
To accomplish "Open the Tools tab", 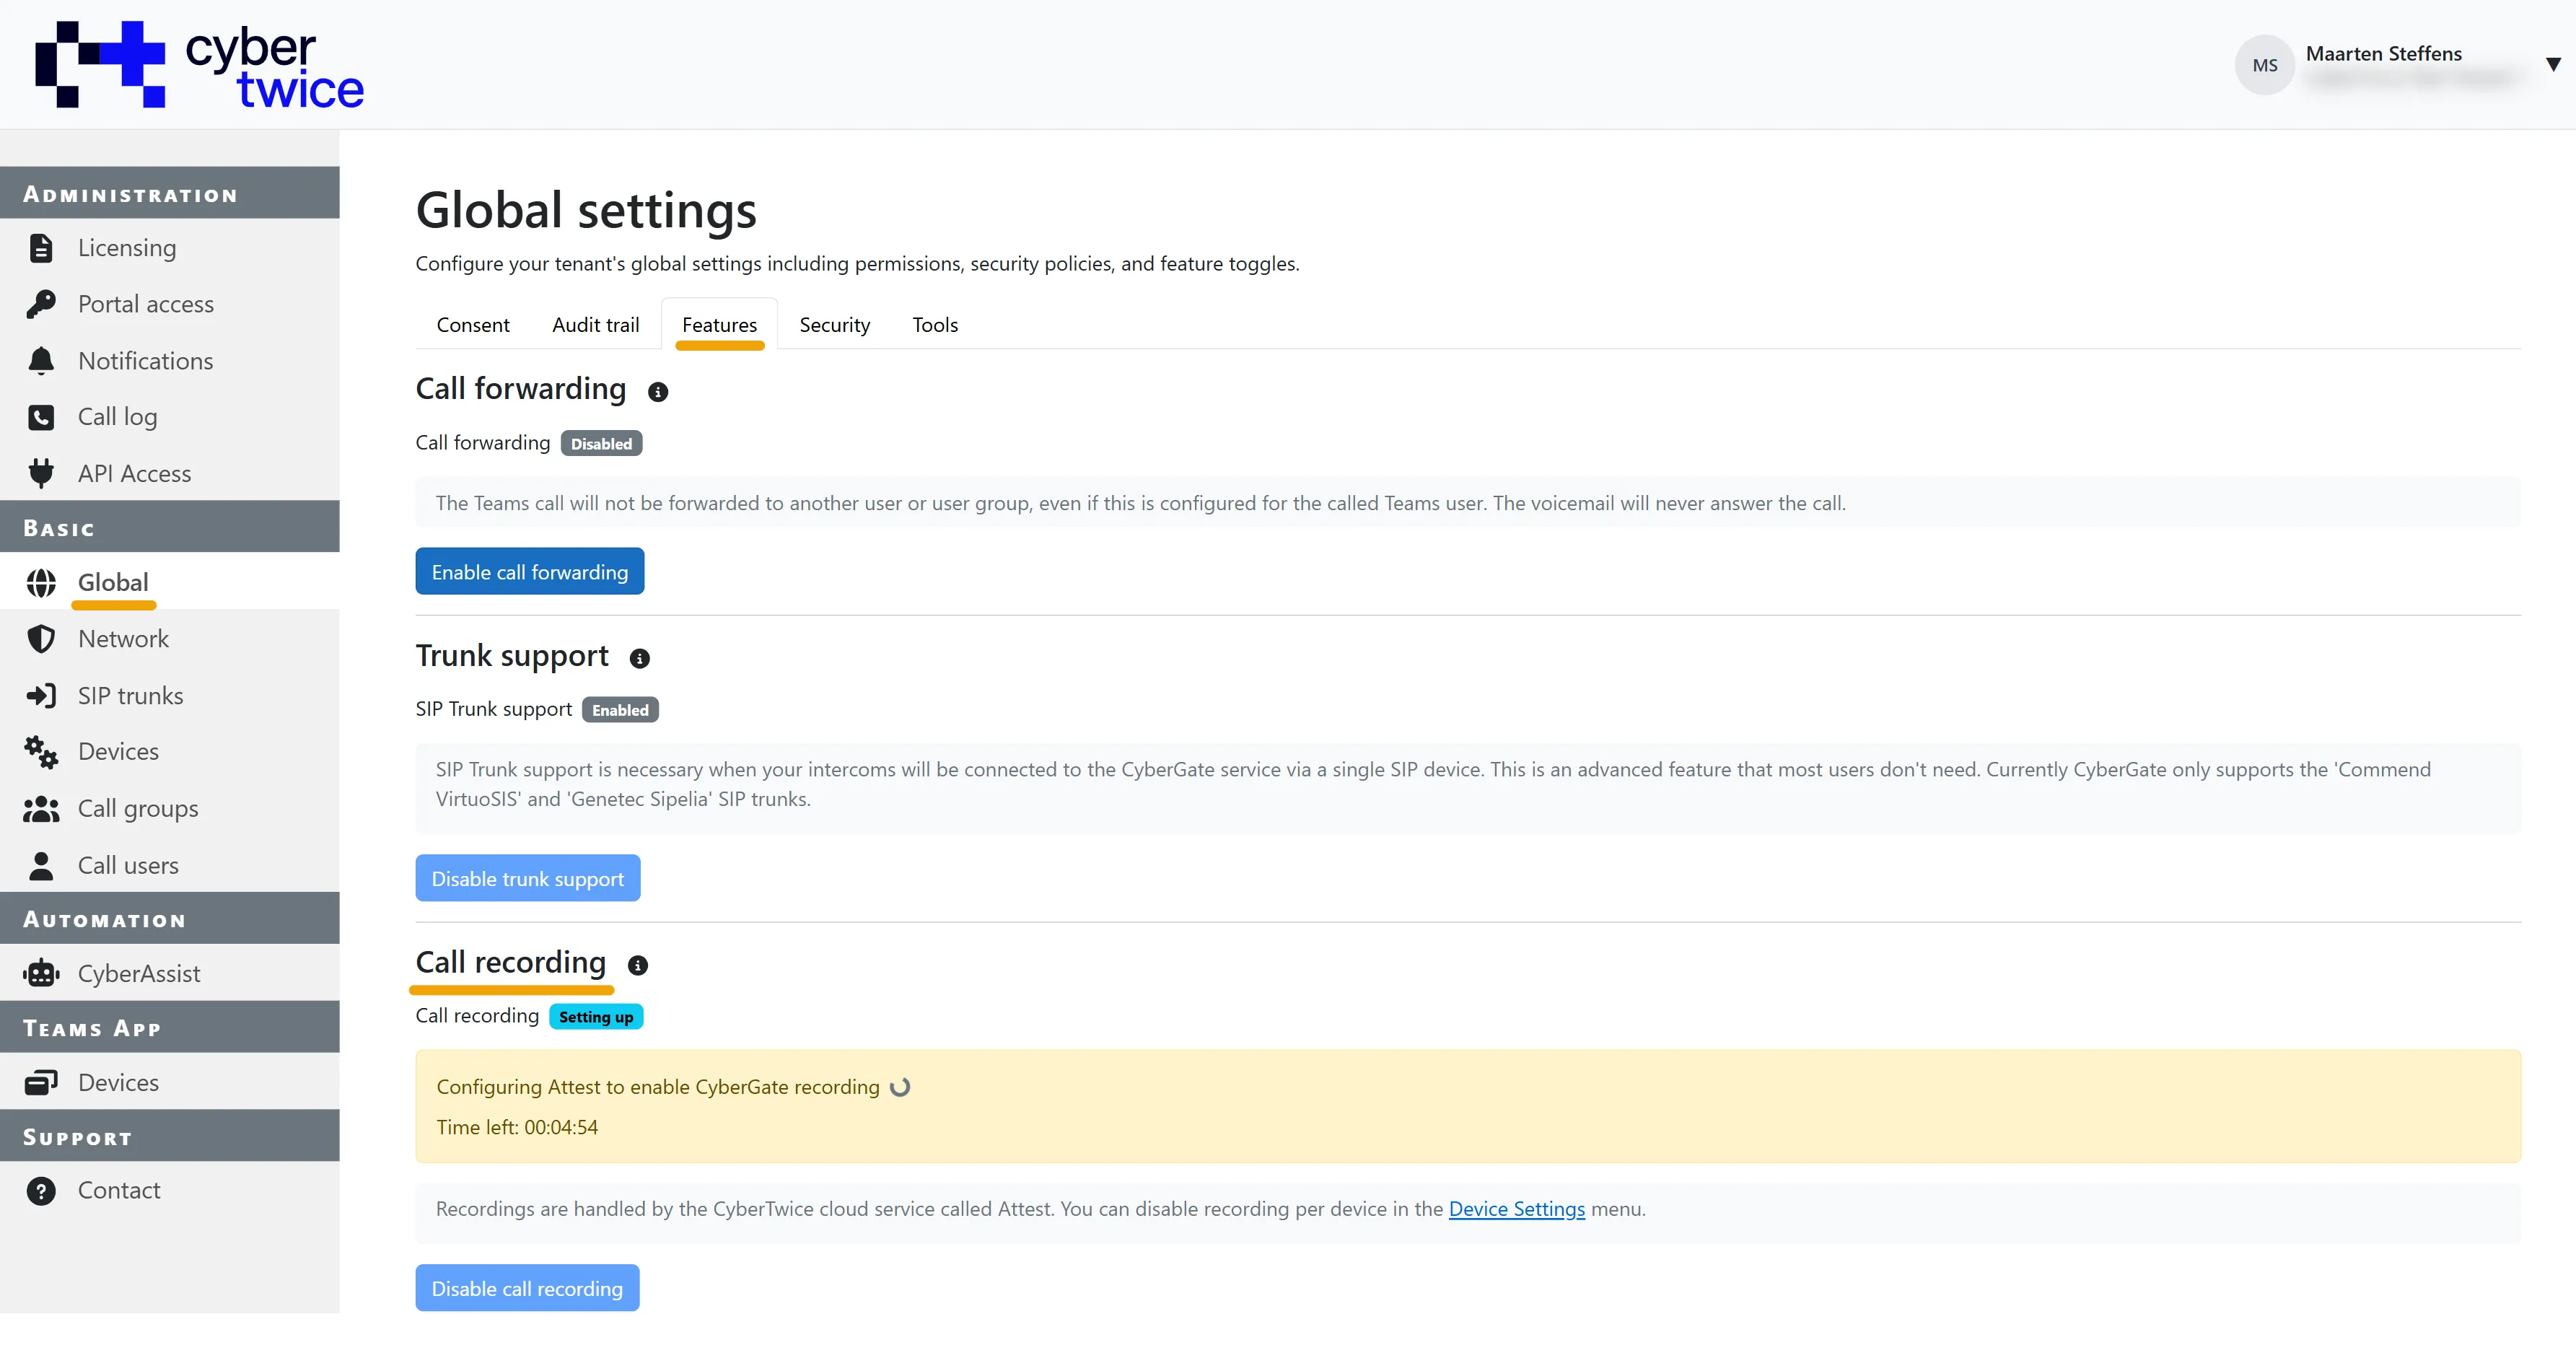I will point(935,325).
